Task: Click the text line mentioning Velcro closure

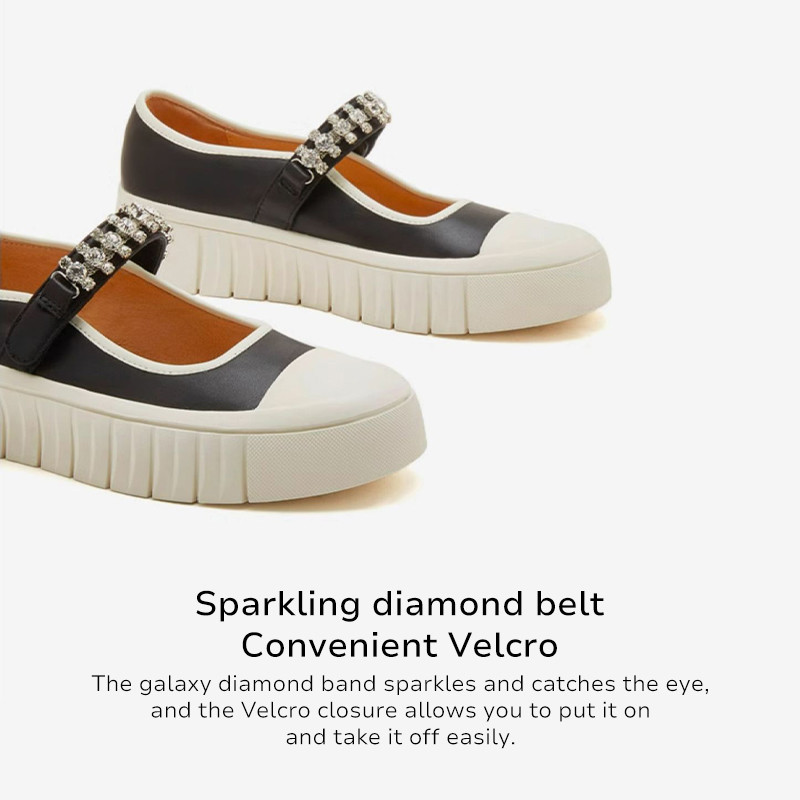Action: [x=400, y=710]
